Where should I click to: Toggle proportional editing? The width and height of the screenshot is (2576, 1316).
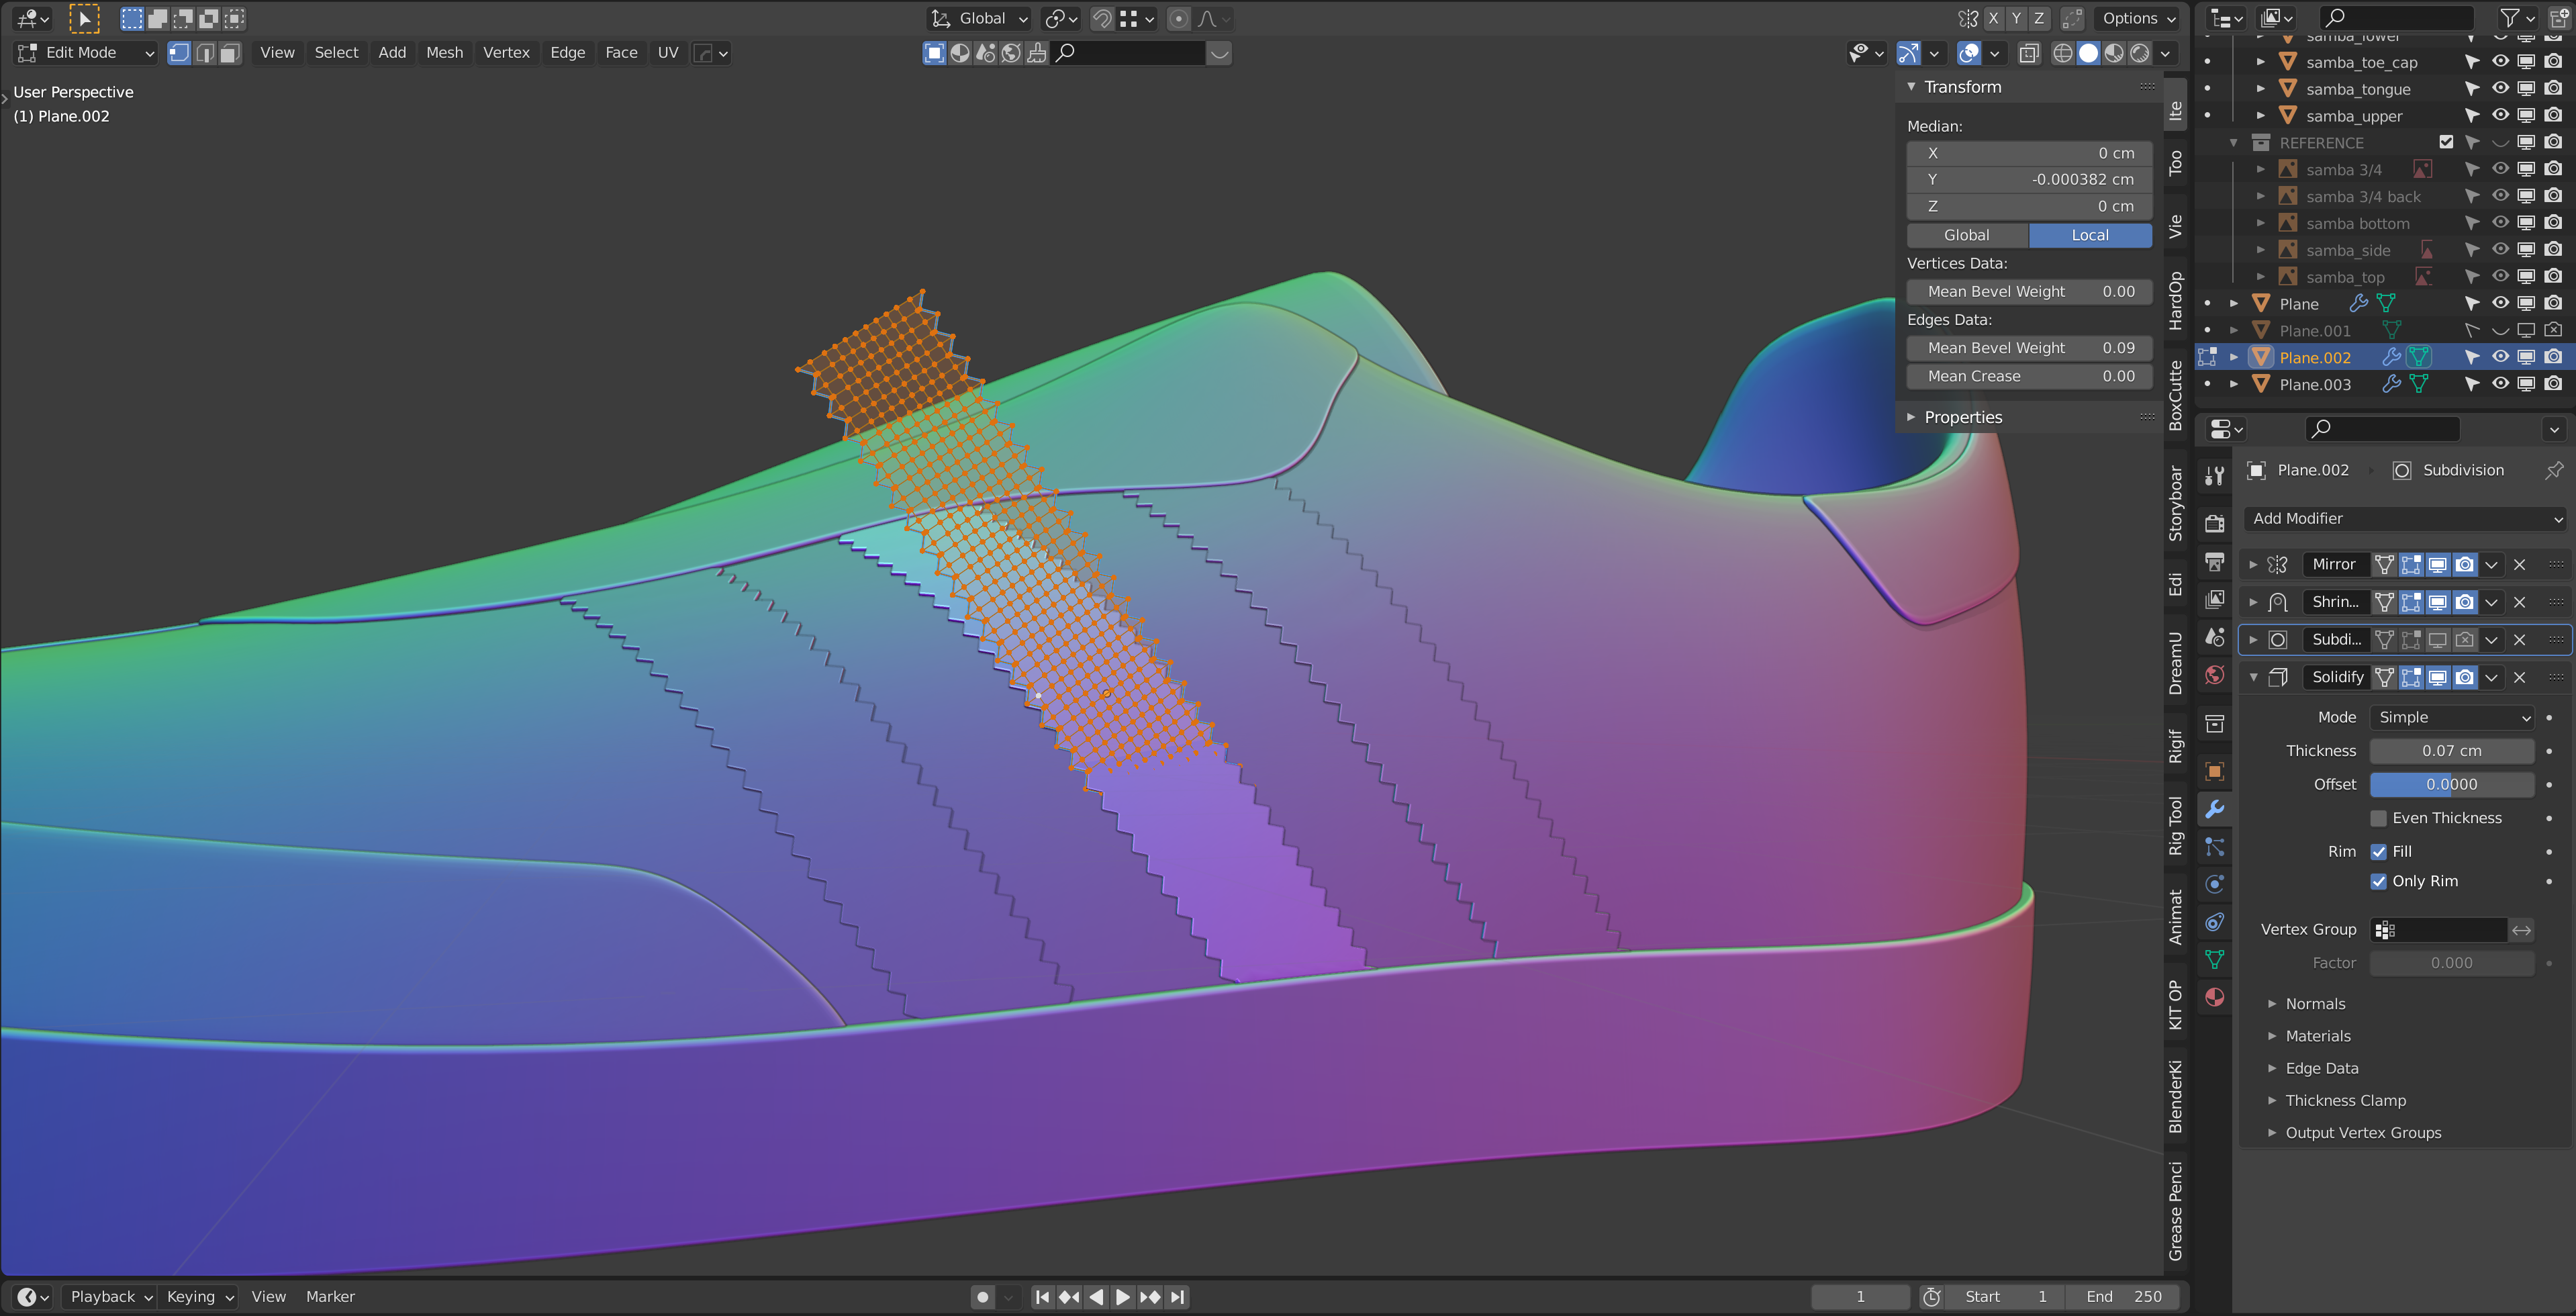pyautogui.click(x=1179, y=18)
